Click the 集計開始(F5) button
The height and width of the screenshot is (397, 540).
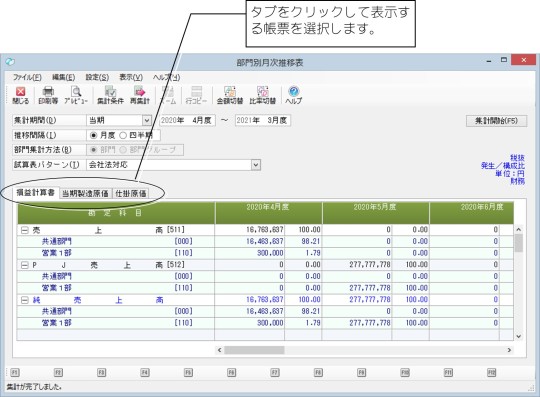click(496, 121)
